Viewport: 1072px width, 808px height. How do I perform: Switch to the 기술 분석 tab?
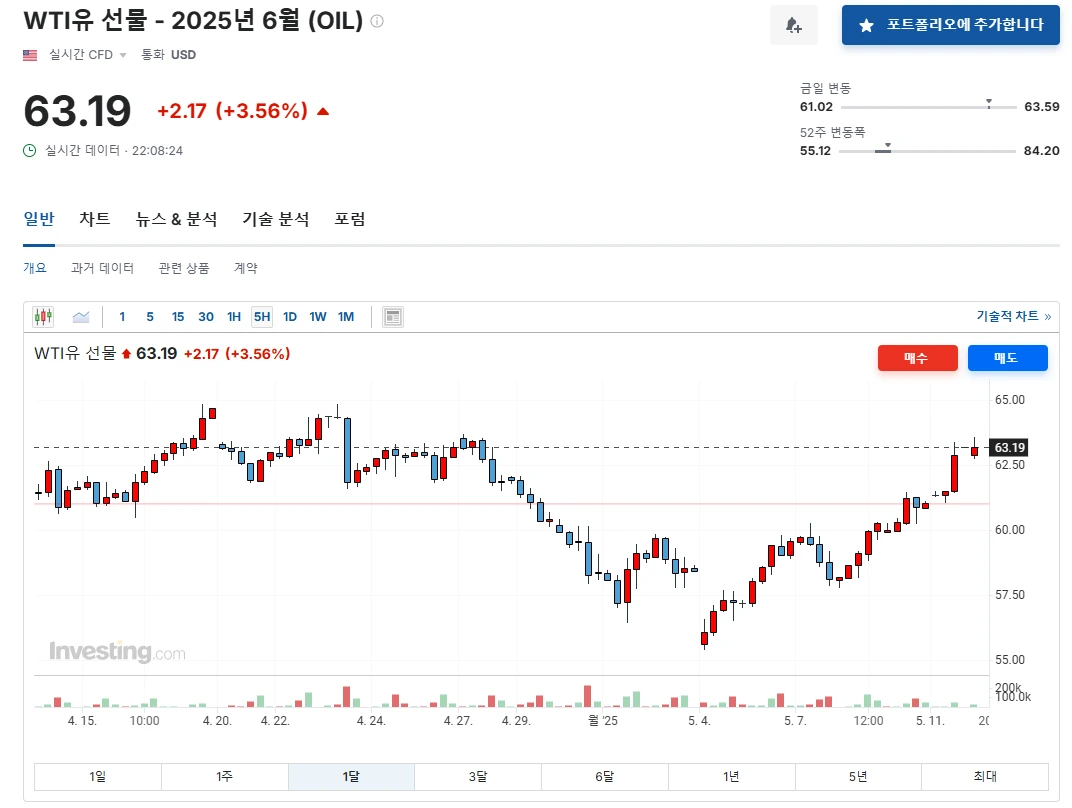(276, 219)
